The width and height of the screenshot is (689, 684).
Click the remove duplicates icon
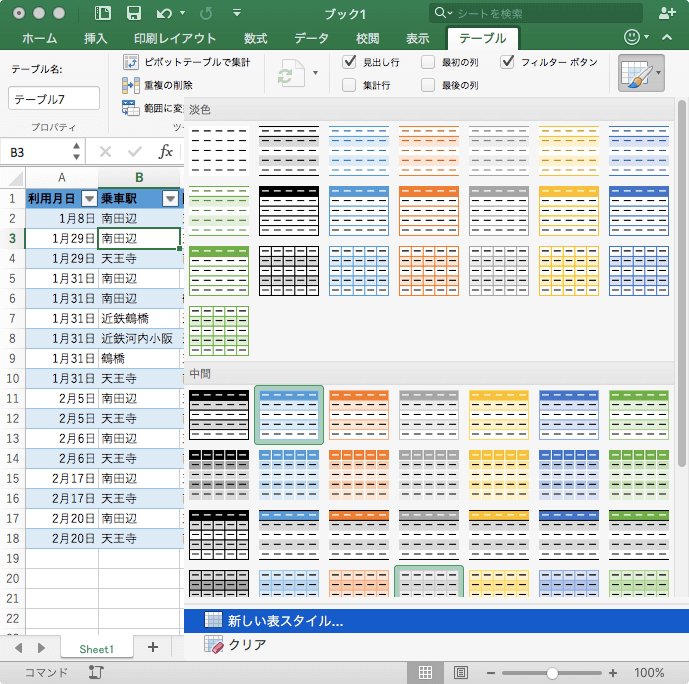(x=131, y=85)
